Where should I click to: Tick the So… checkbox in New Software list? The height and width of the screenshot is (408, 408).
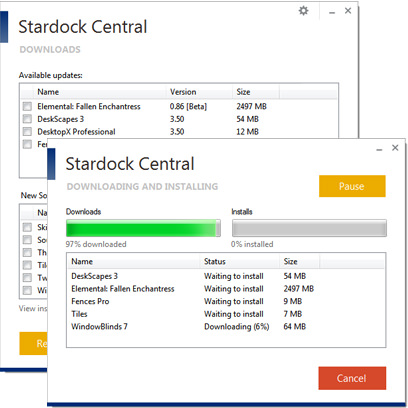point(27,240)
